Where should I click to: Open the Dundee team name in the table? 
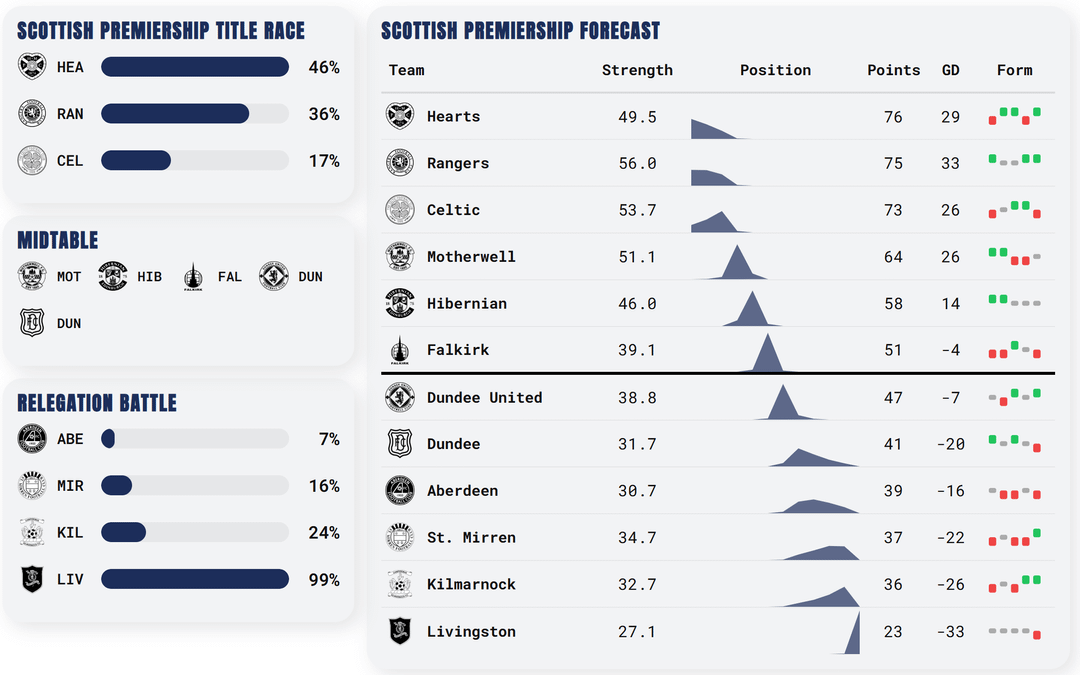(x=453, y=444)
